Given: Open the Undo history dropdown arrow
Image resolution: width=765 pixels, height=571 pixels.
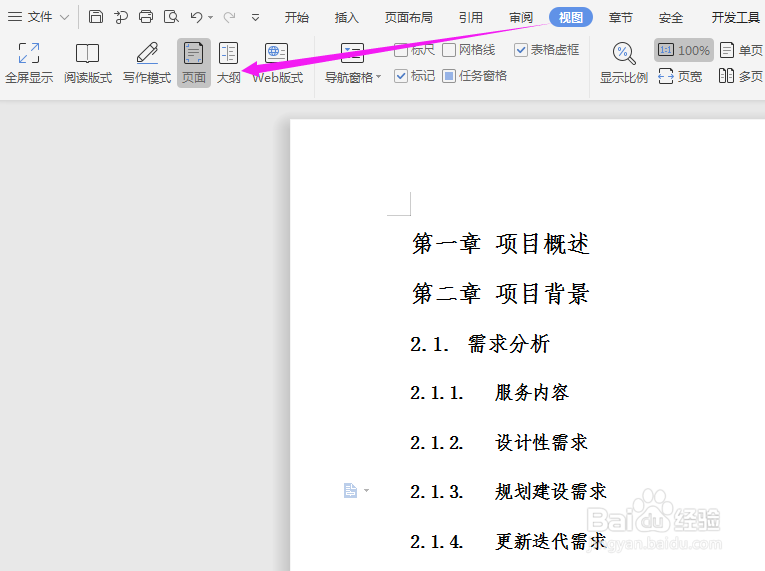Looking at the screenshot, I should pyautogui.click(x=211, y=18).
